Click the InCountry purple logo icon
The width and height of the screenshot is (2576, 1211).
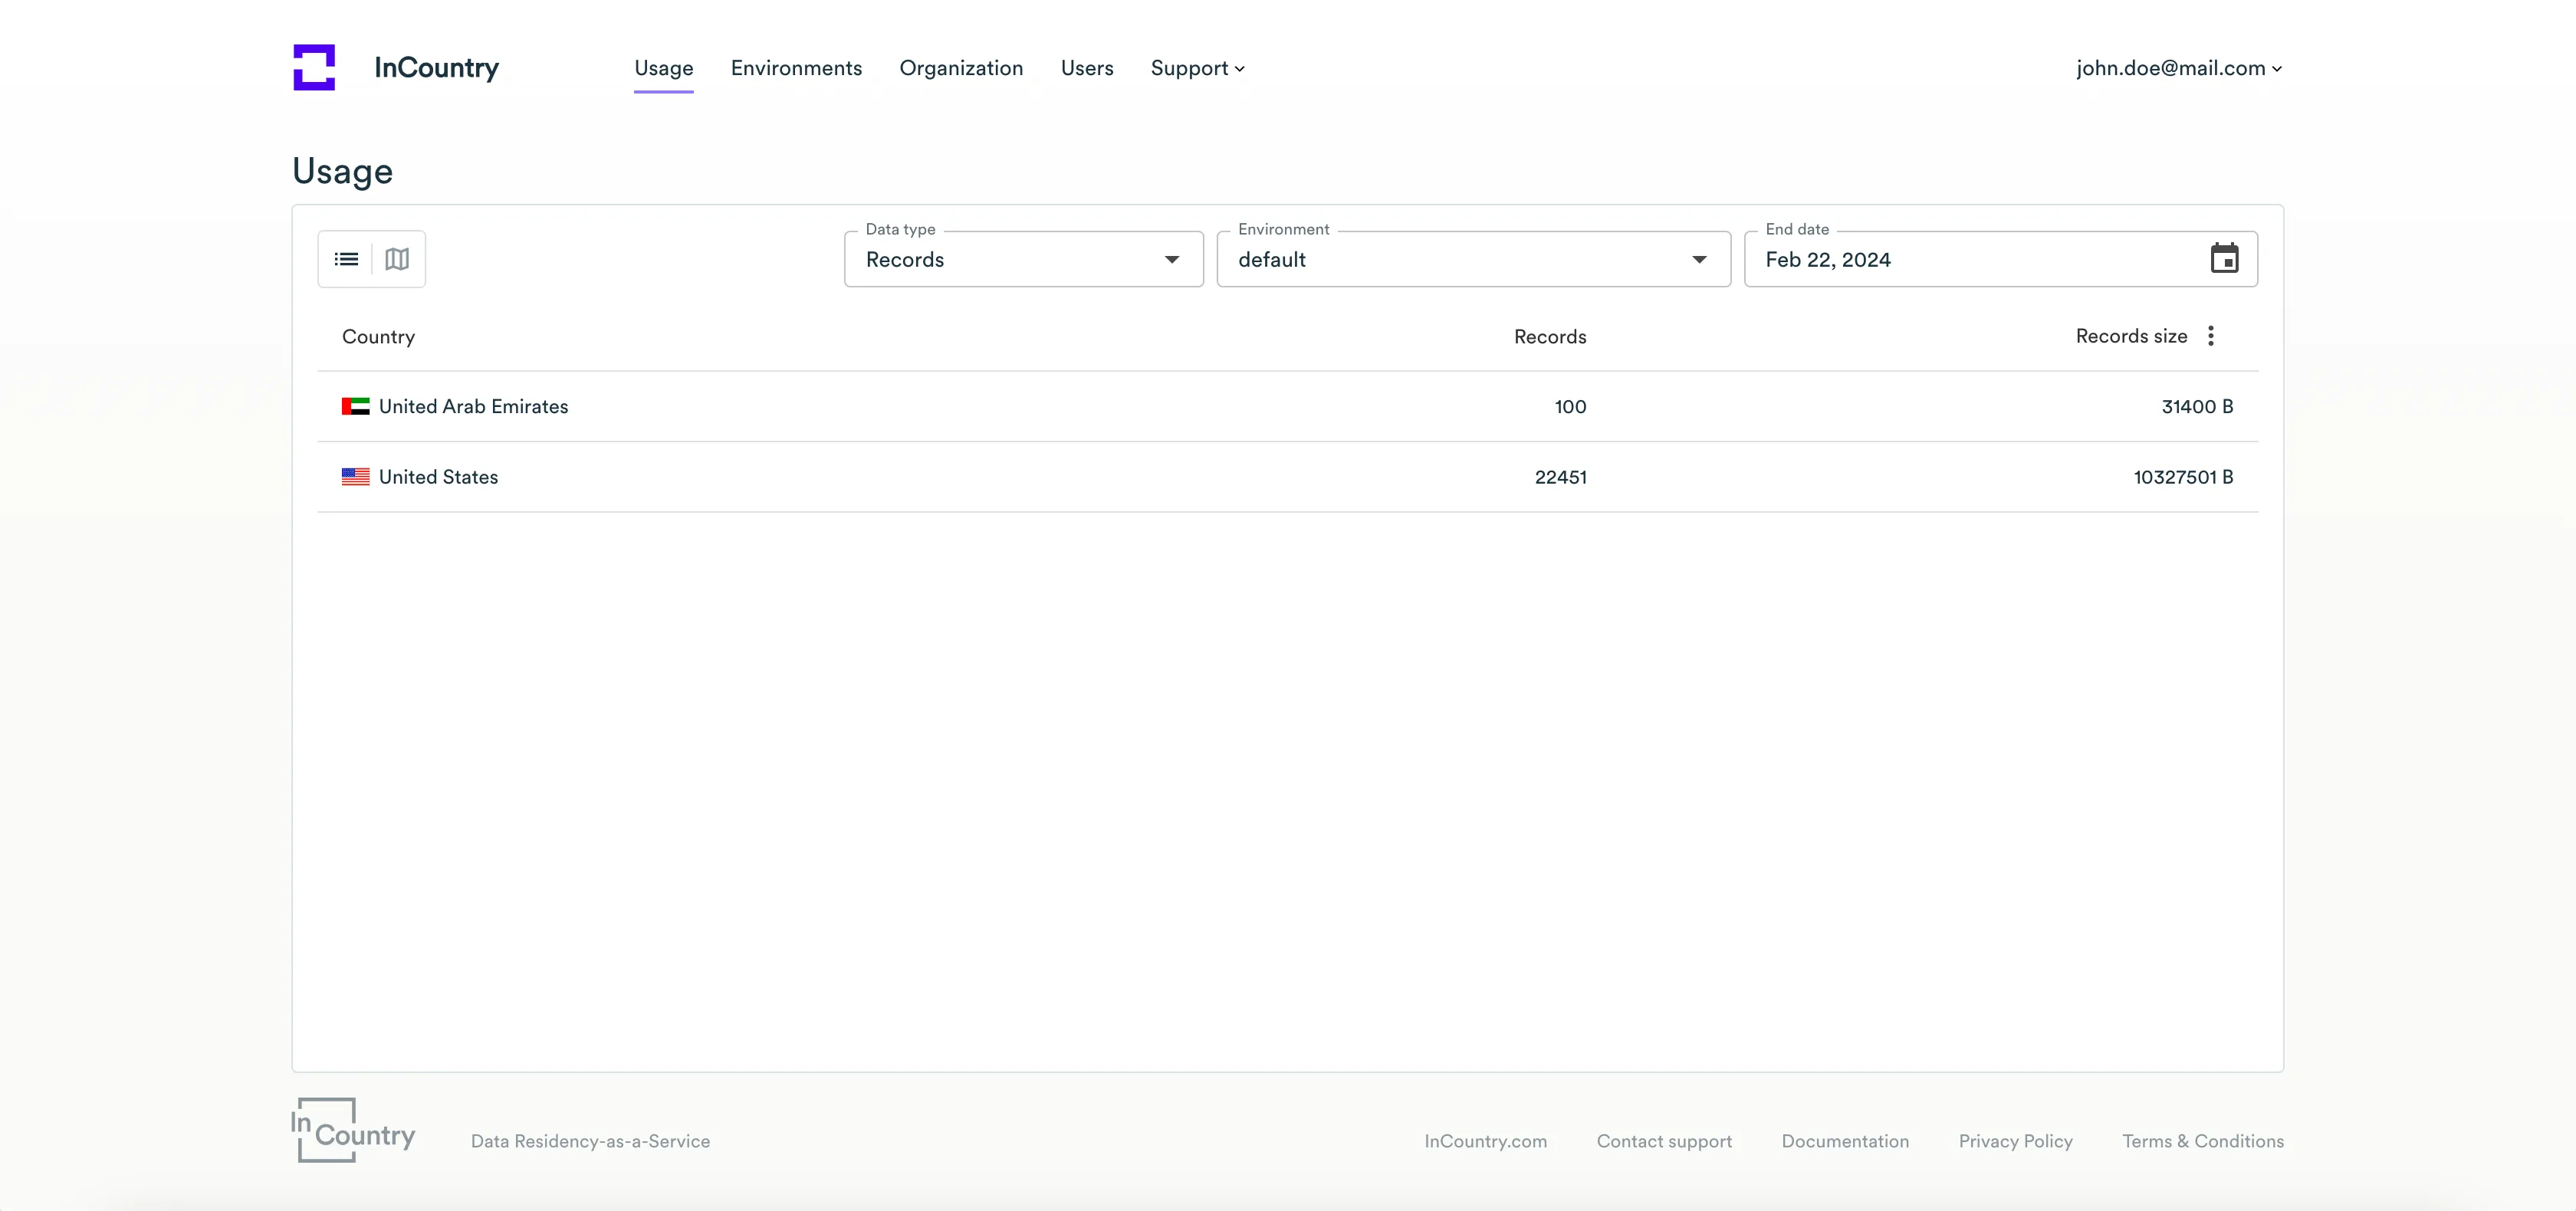click(314, 67)
